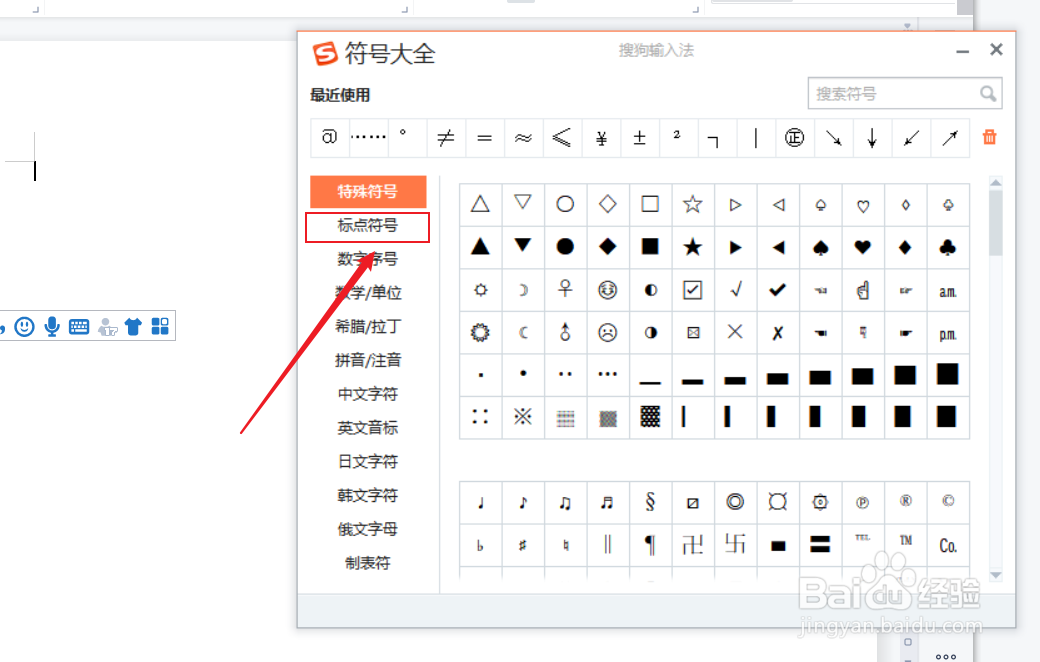1040x662 pixels.
Task: Click the microphone voice input icon
Action: click(52, 326)
